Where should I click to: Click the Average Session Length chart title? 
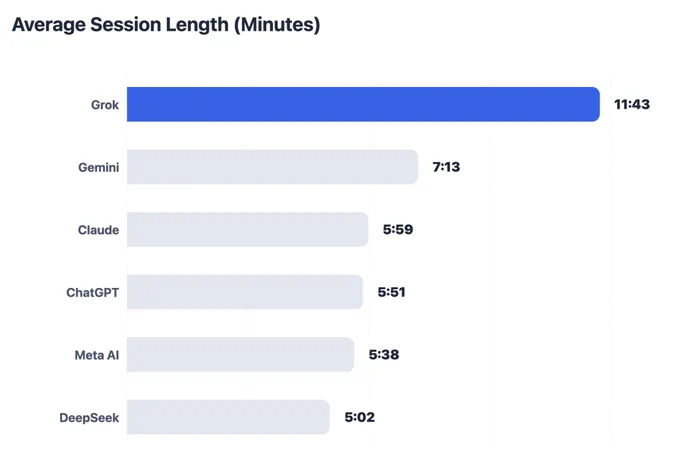(166, 25)
